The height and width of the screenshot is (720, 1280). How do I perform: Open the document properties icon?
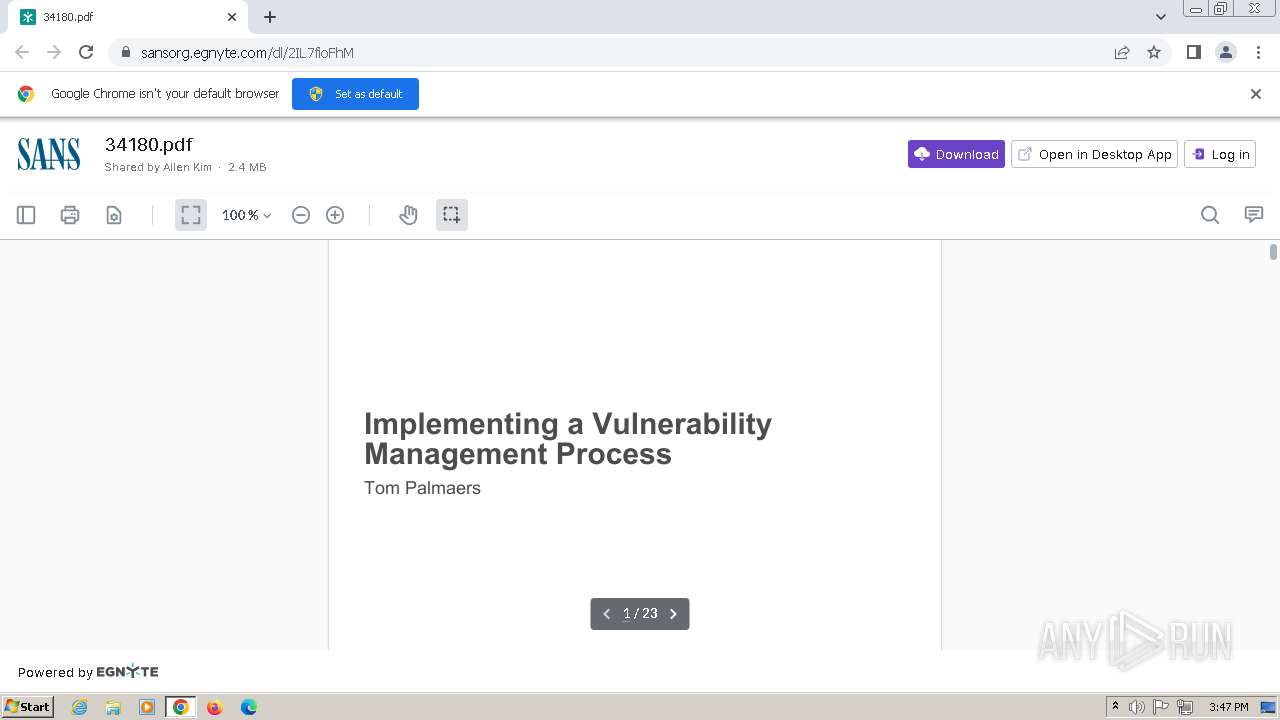(x=114, y=215)
